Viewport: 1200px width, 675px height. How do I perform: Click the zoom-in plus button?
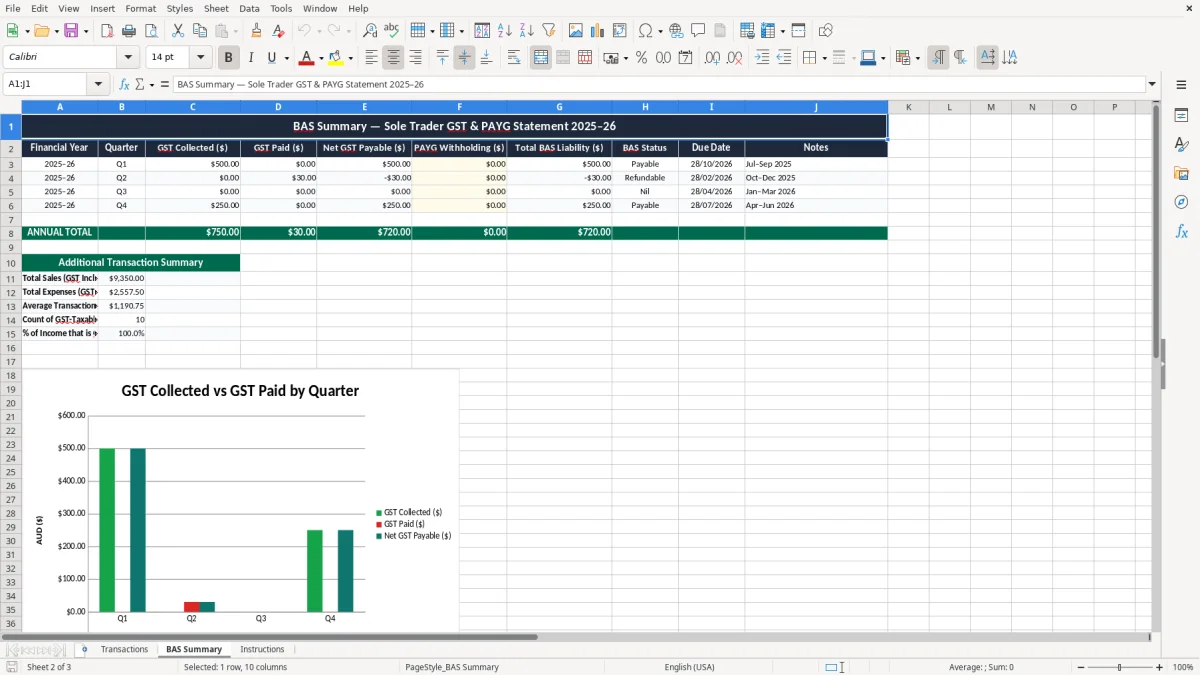tap(1160, 667)
